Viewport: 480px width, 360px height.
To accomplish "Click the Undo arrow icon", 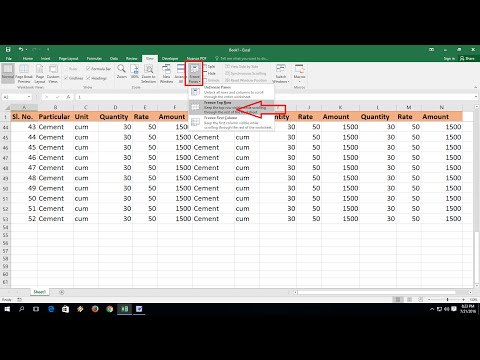I will 21,50.
